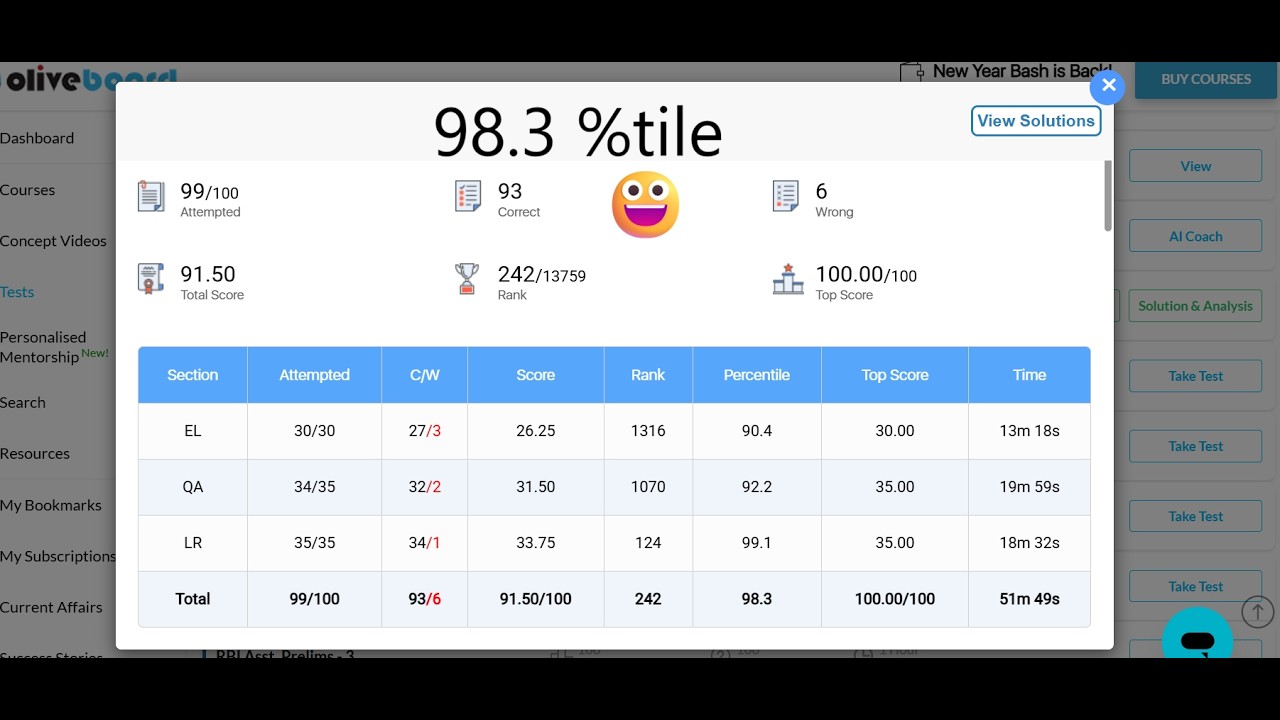The height and width of the screenshot is (720, 1280).
Task: Click total score 91.50/100 in table
Action: click(536, 599)
